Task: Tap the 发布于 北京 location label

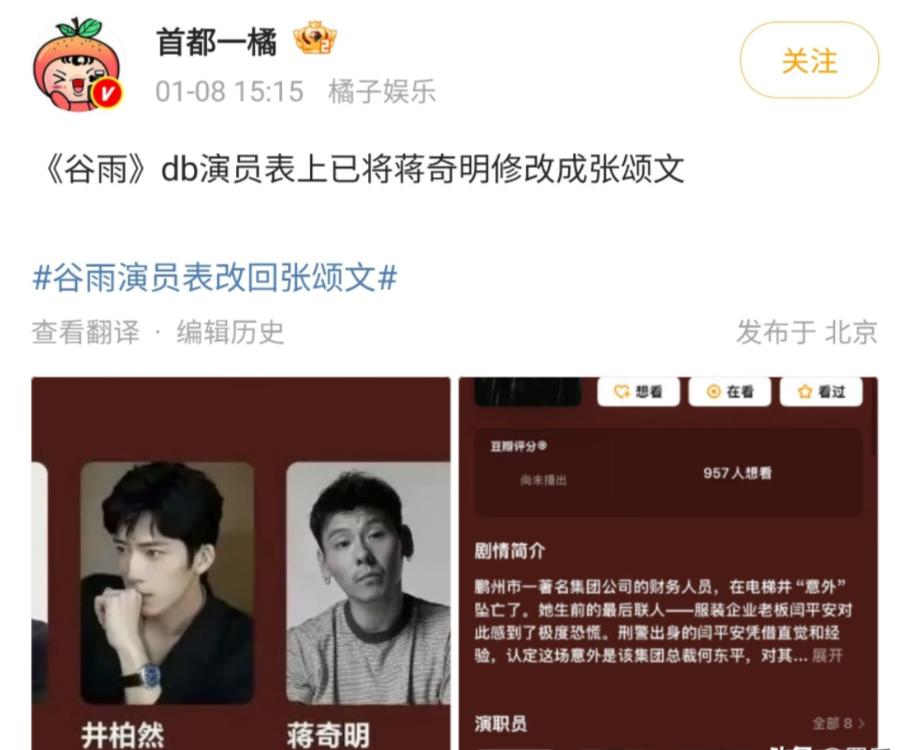Action: coord(807,332)
